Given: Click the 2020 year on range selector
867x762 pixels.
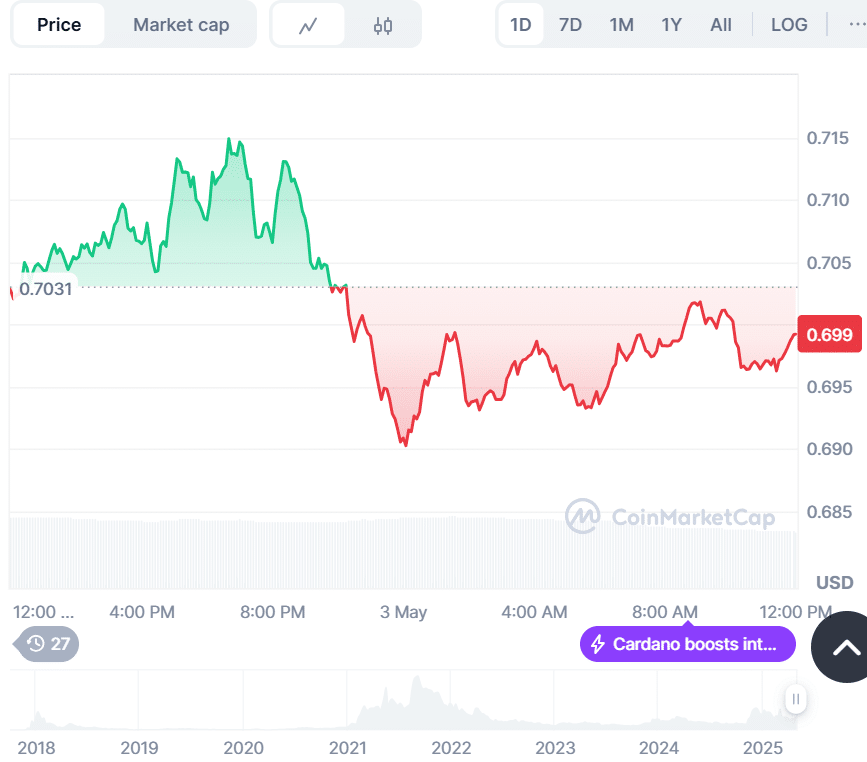Looking at the screenshot, I should (243, 748).
